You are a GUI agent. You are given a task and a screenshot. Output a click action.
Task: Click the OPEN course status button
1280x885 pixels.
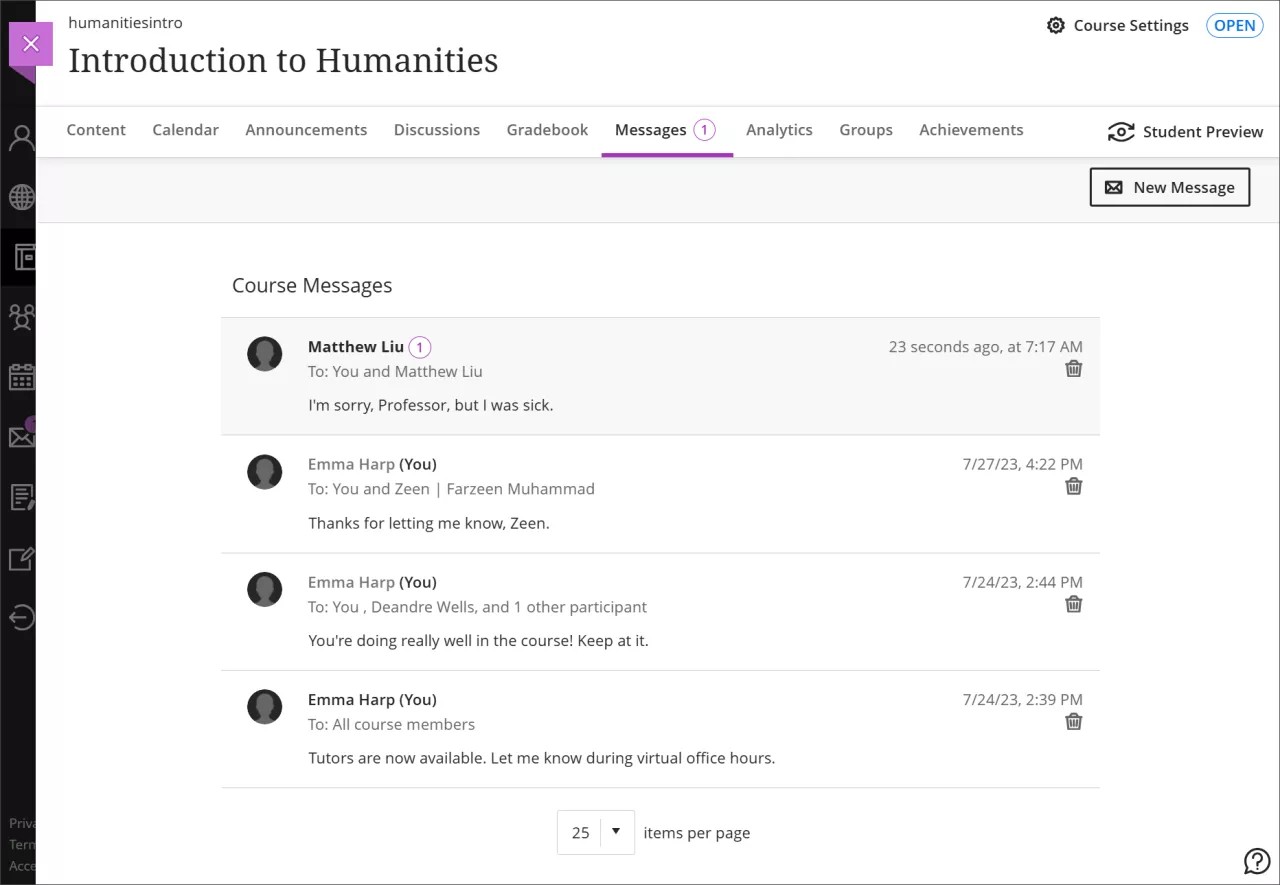(x=1234, y=25)
